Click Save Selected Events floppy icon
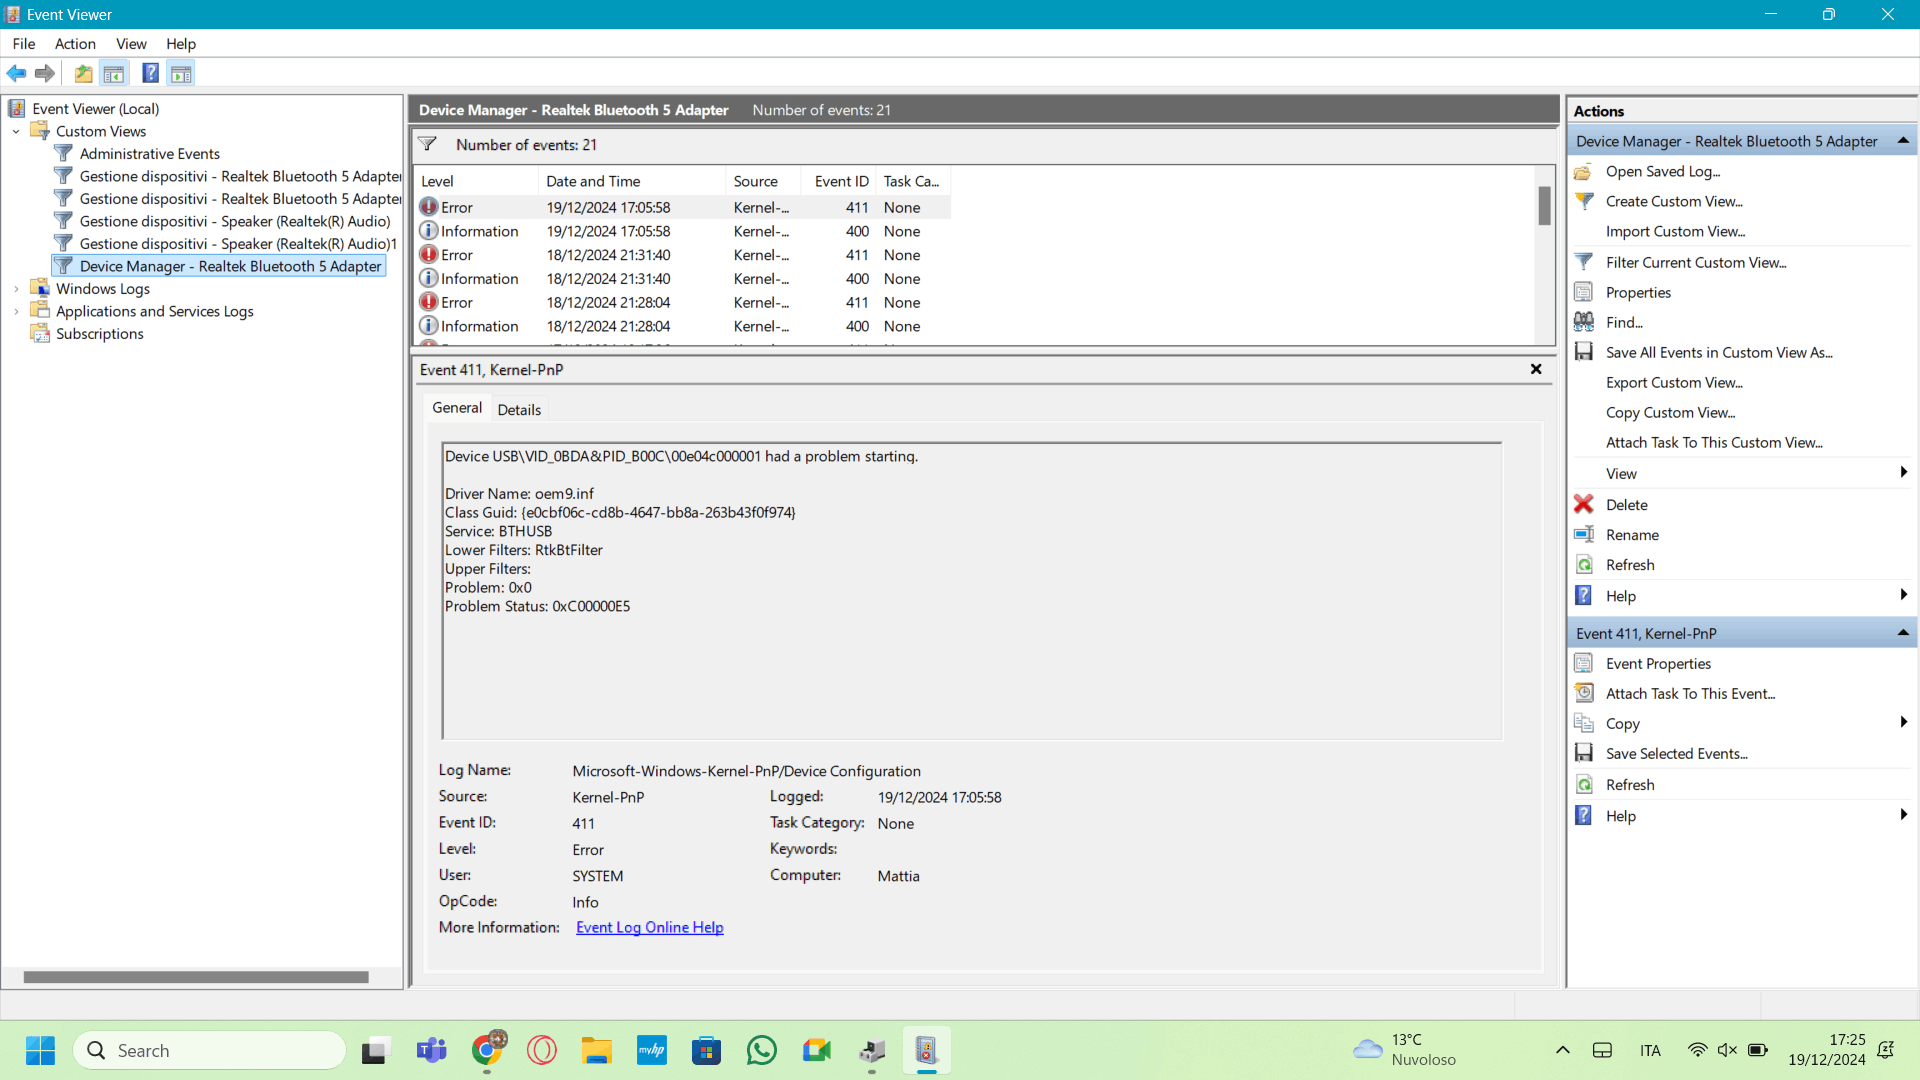This screenshot has width=1920, height=1080. pyautogui.click(x=1584, y=753)
